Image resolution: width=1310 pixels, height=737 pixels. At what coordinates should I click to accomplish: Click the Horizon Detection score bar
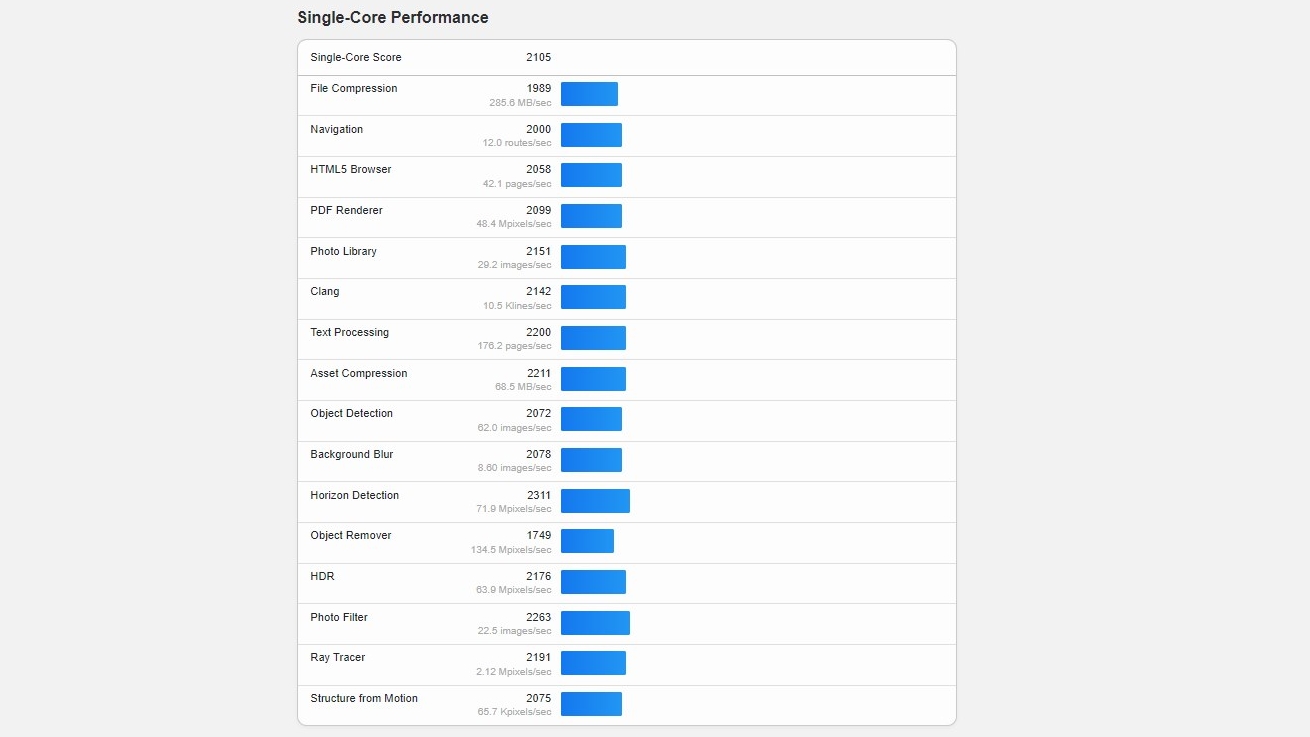(595, 501)
